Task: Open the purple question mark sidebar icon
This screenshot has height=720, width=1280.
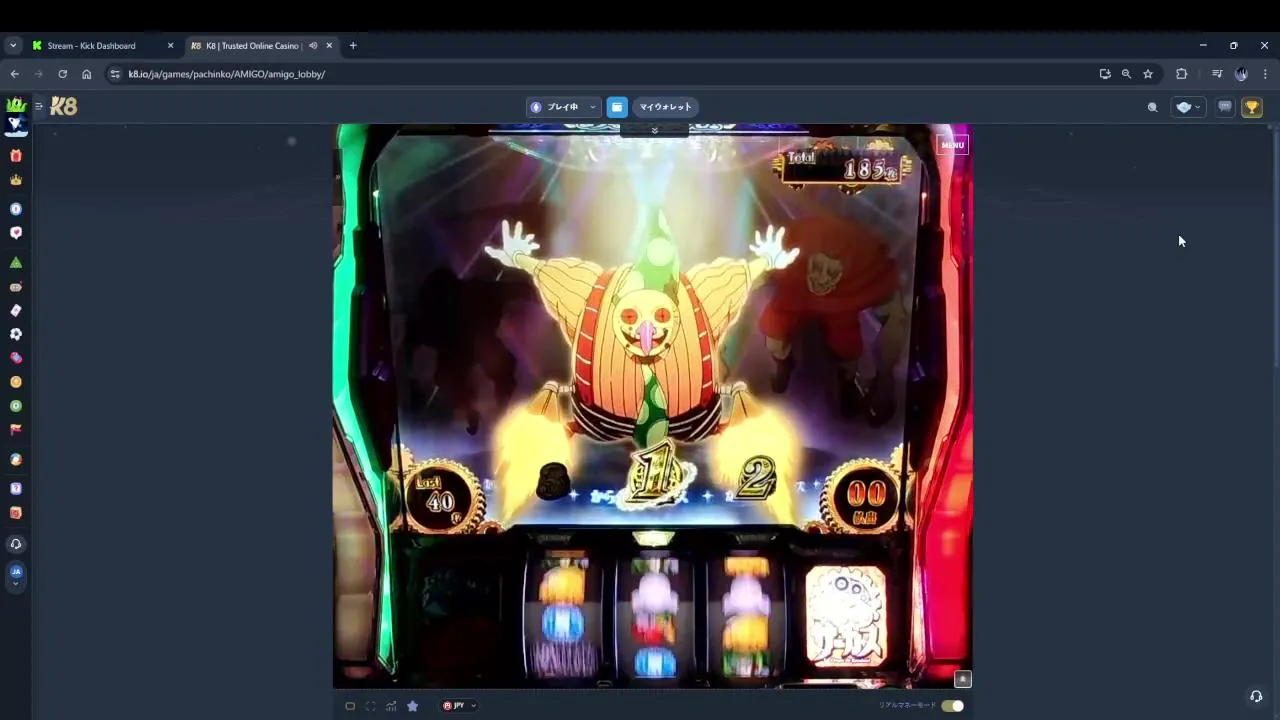Action: click(x=15, y=489)
